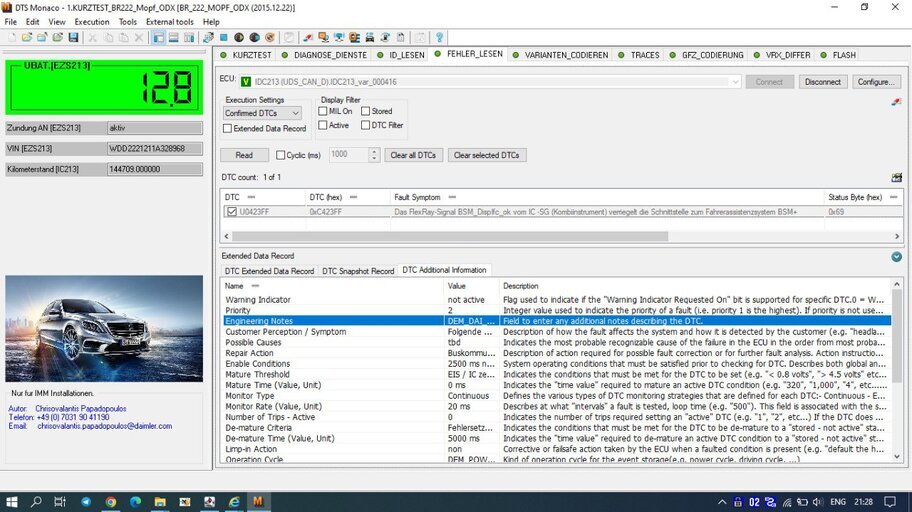Click the round blue collapse icon by Extended Data Record

[896, 257]
